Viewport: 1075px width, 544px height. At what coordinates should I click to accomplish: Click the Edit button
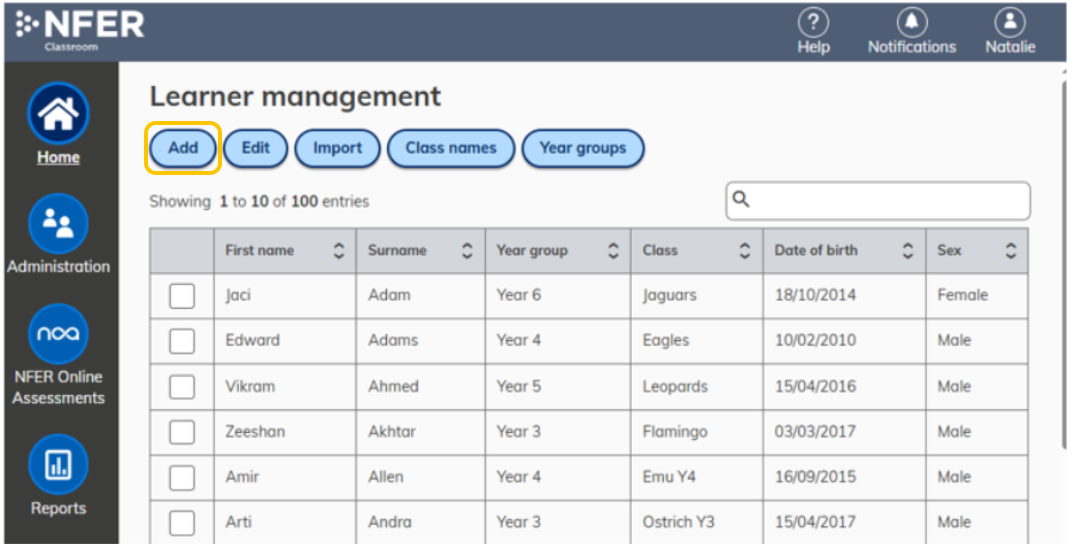tap(256, 148)
